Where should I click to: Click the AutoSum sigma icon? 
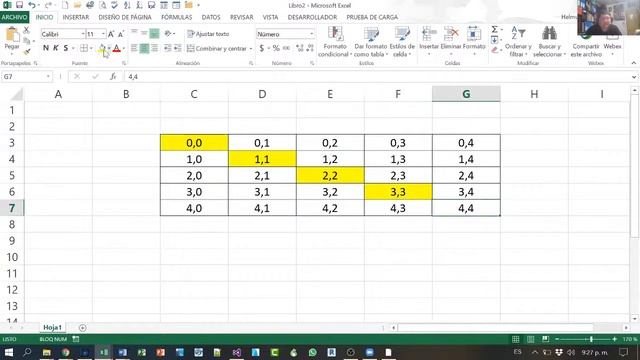tap(494, 29)
